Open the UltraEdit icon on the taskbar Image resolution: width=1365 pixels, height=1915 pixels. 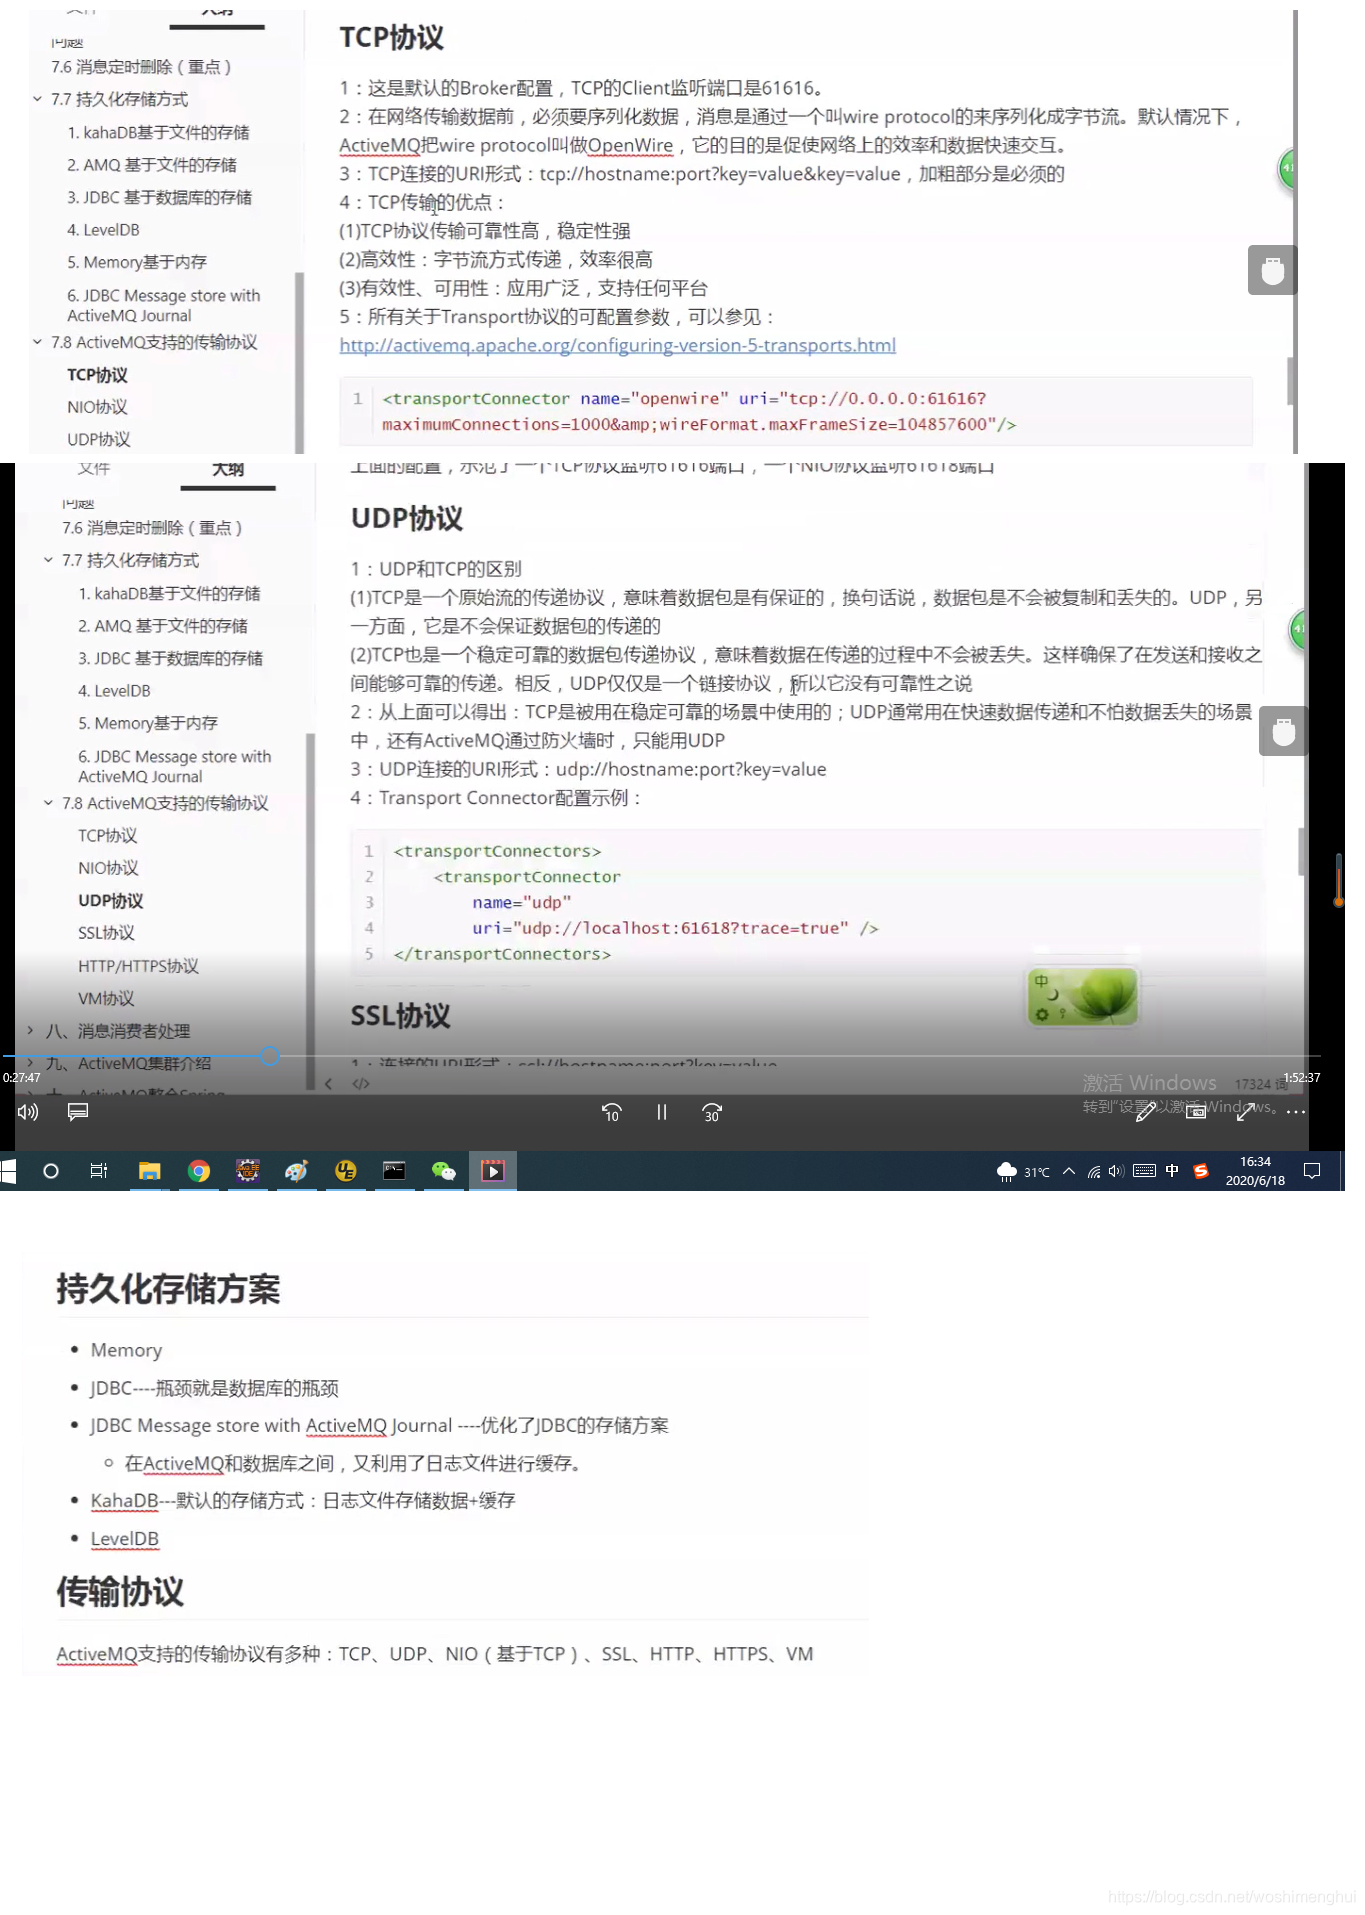[345, 1171]
